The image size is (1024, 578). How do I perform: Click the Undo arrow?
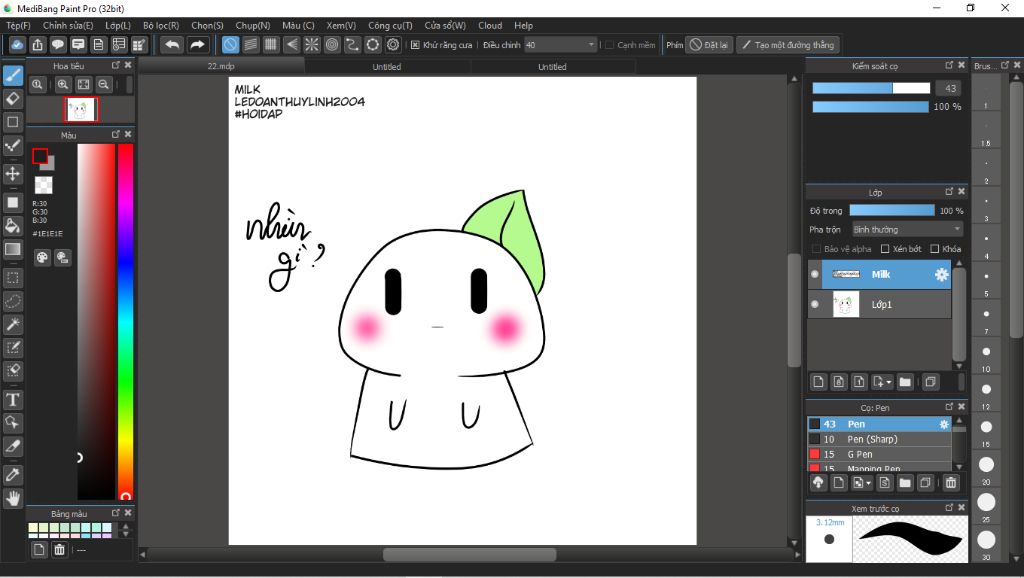coord(172,44)
